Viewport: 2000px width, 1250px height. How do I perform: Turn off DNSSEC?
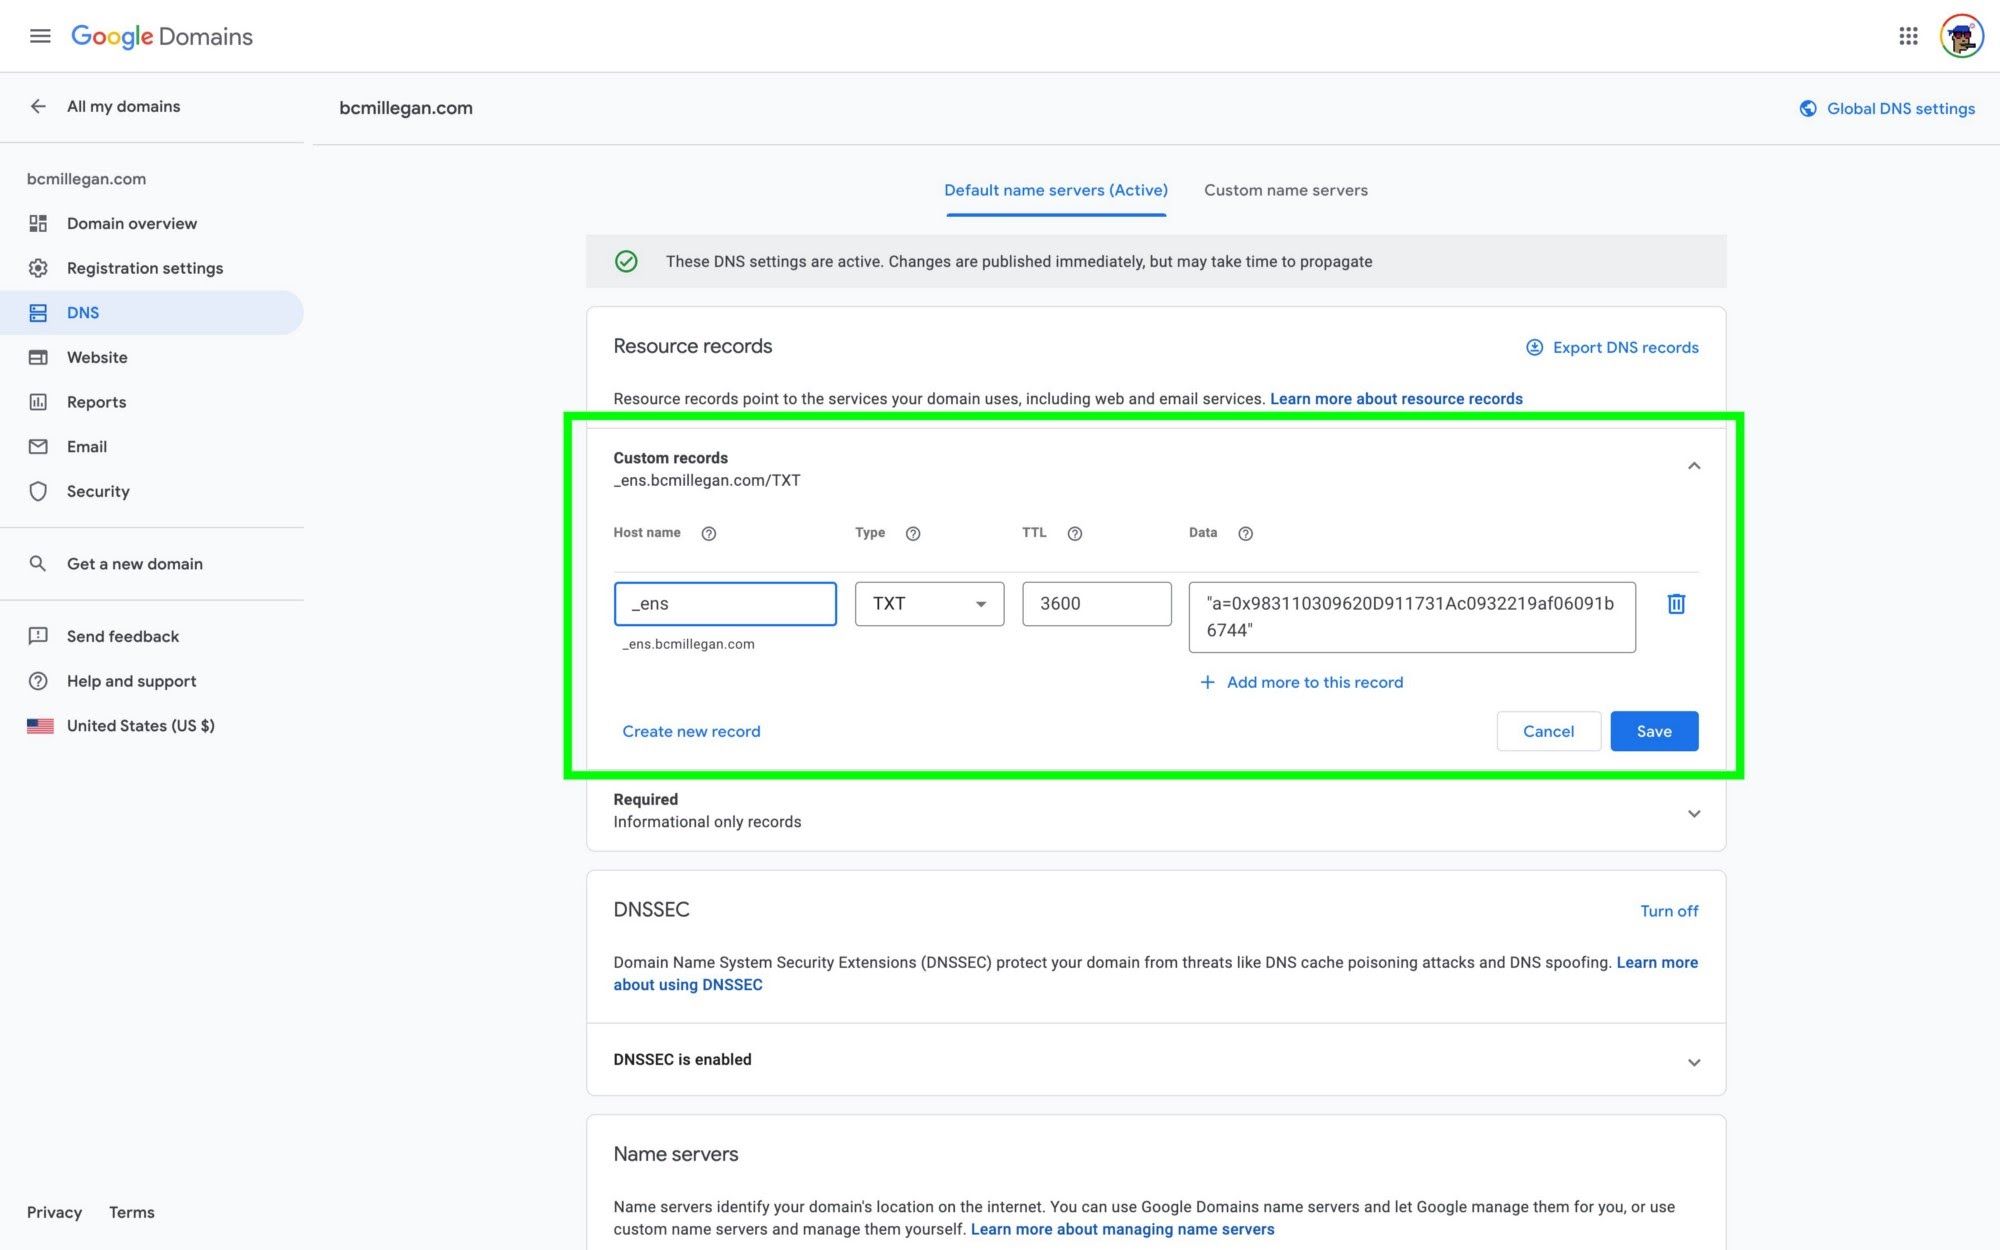1668,911
